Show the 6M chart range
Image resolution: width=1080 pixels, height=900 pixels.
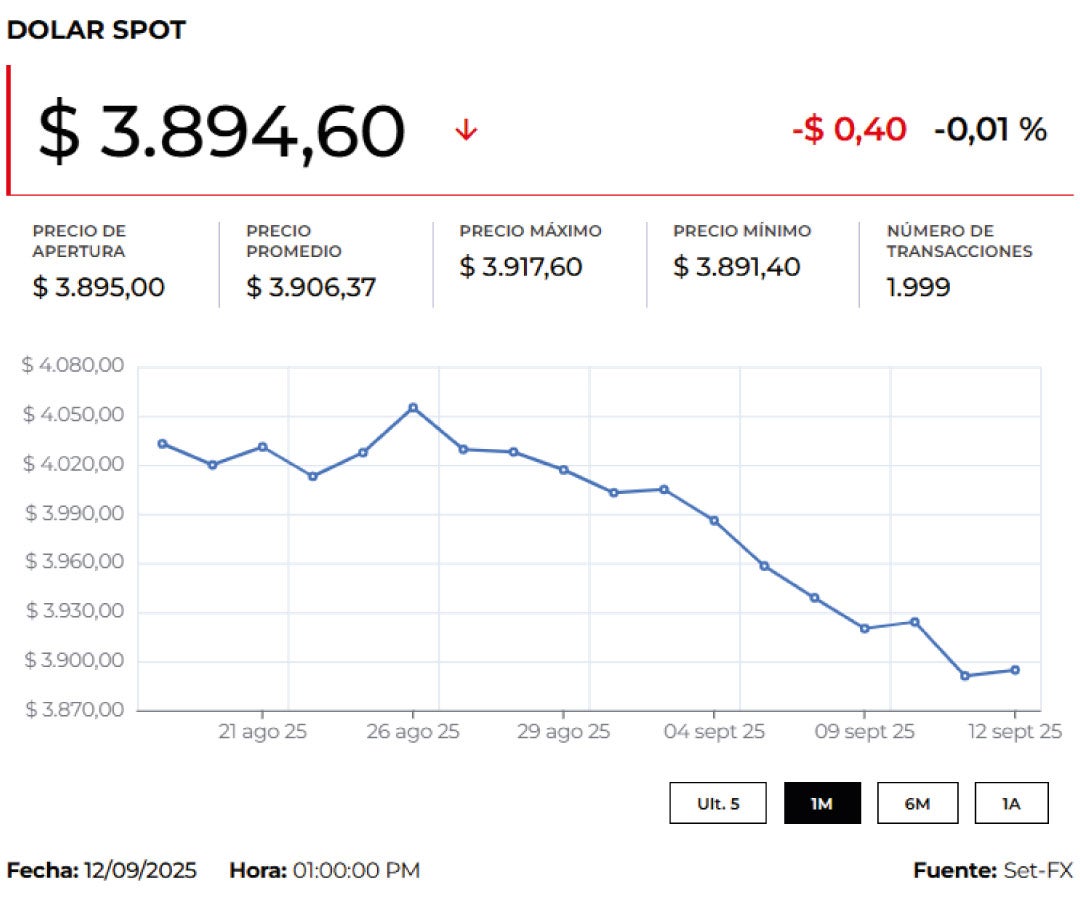click(x=917, y=803)
